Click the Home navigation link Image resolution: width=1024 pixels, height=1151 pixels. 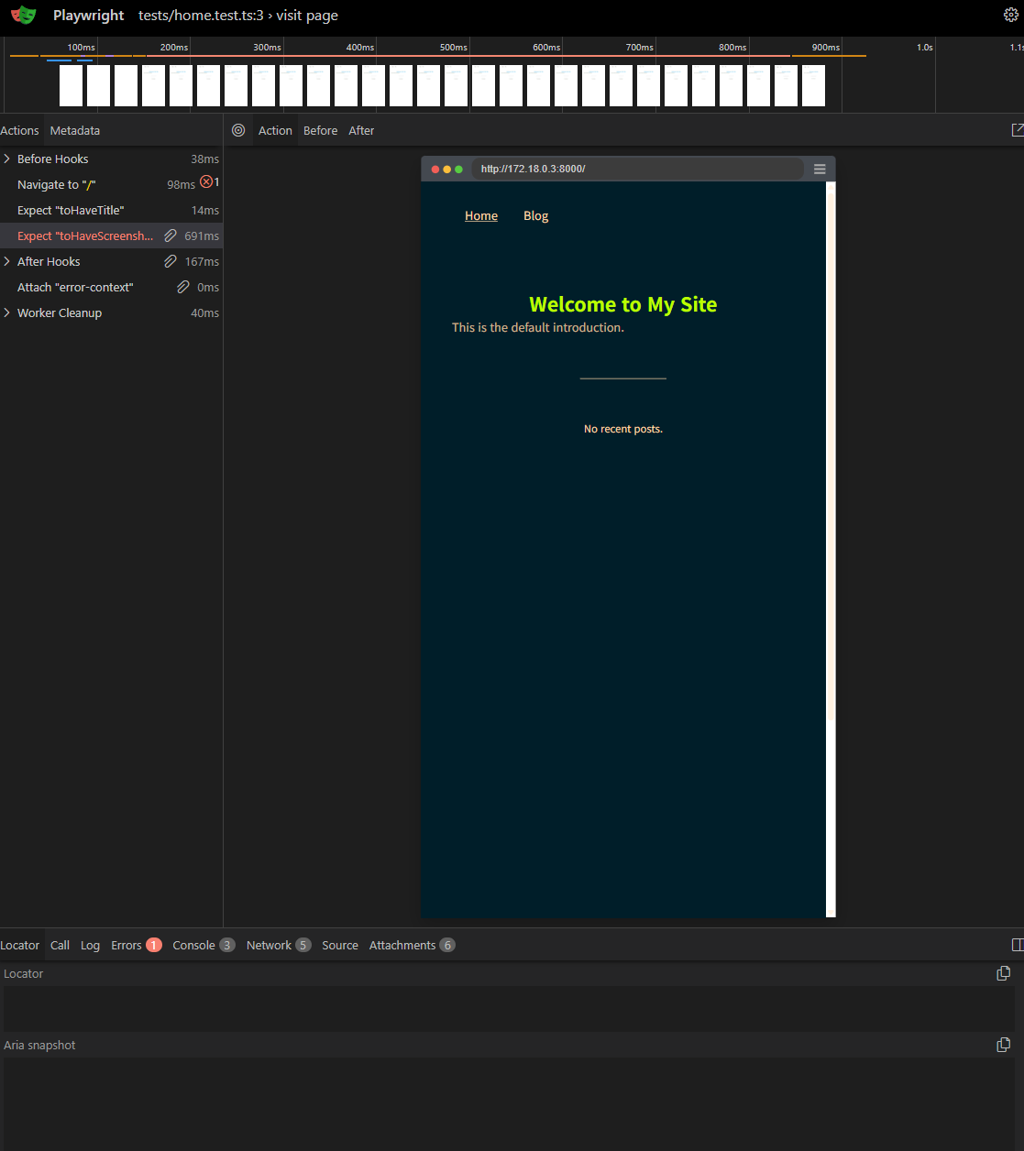coord(481,216)
